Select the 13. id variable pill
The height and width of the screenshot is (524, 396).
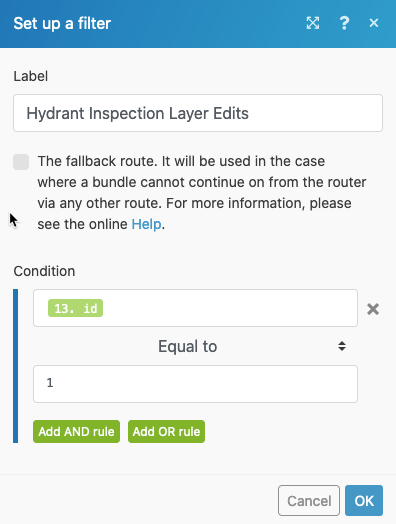[x=75, y=308]
